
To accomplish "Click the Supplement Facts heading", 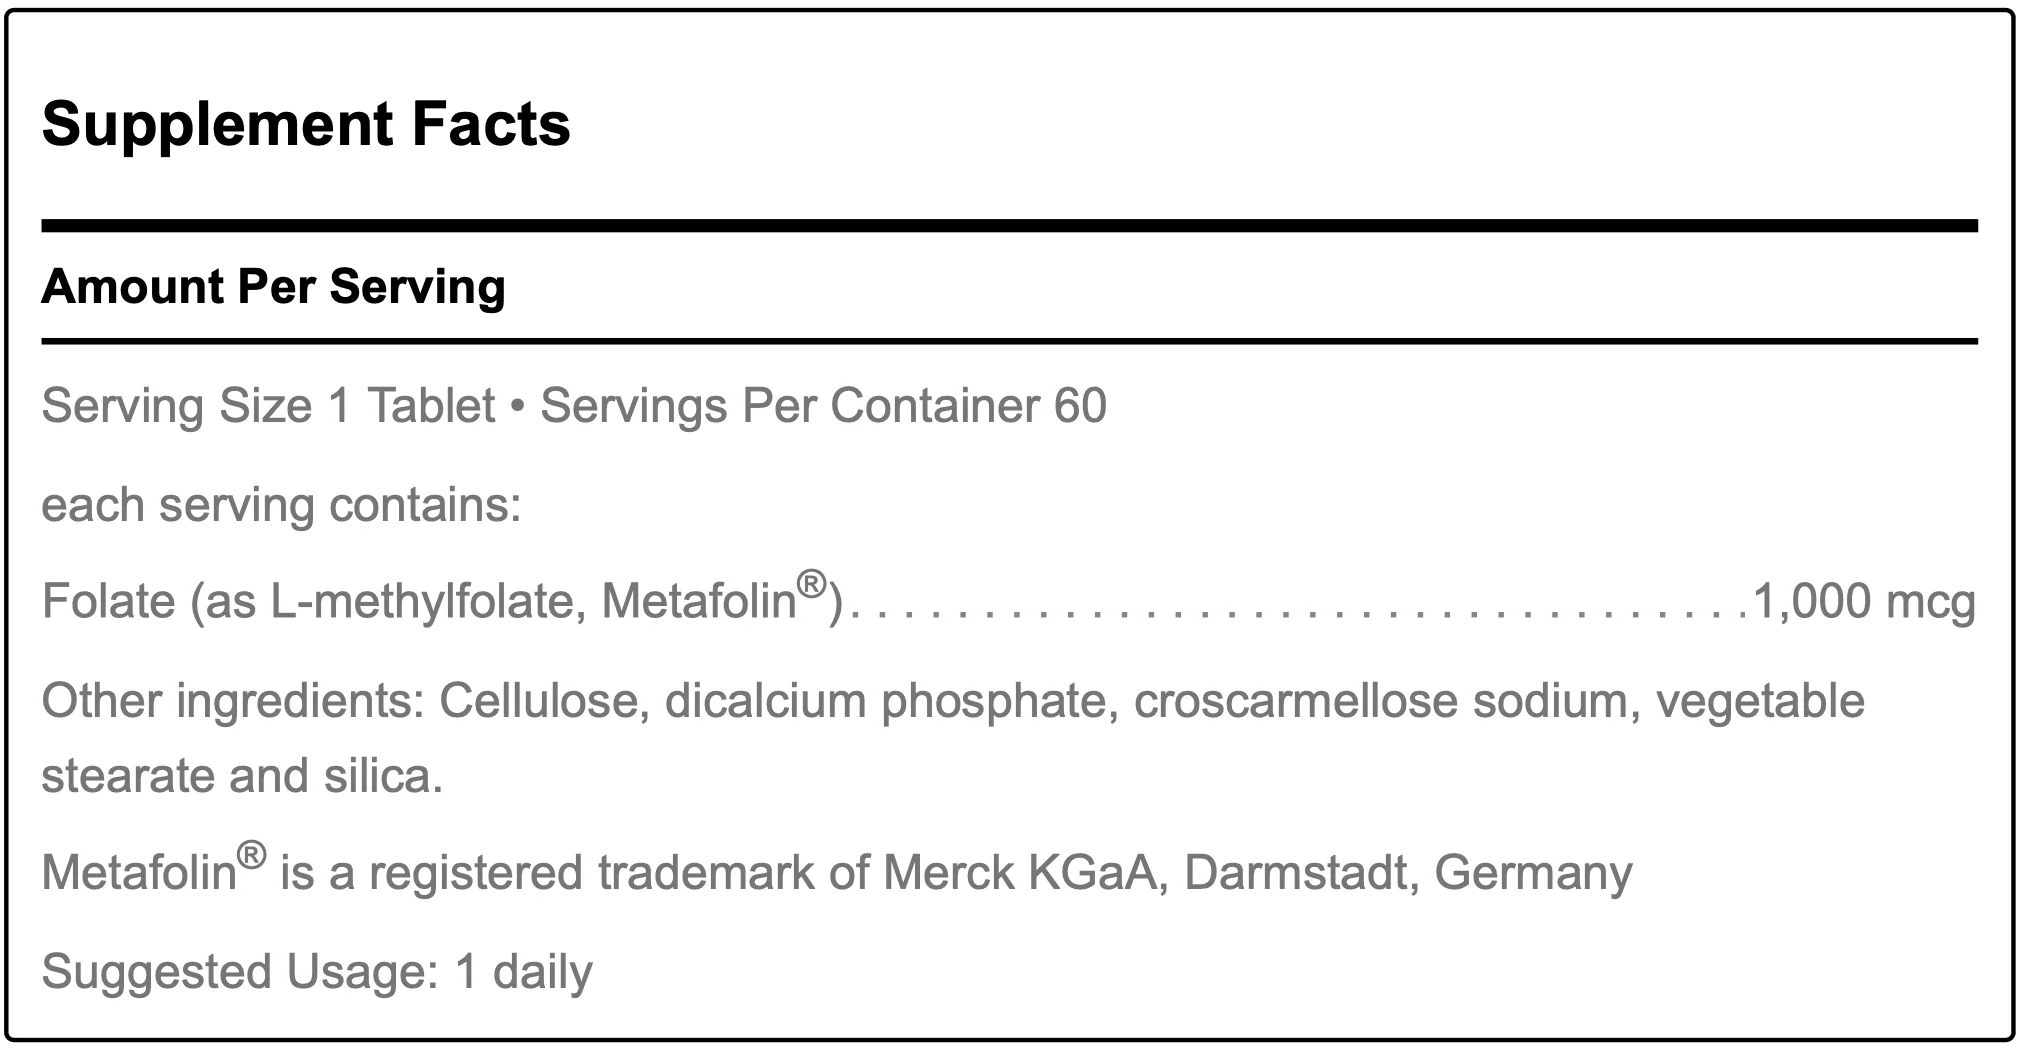I will [x=306, y=125].
